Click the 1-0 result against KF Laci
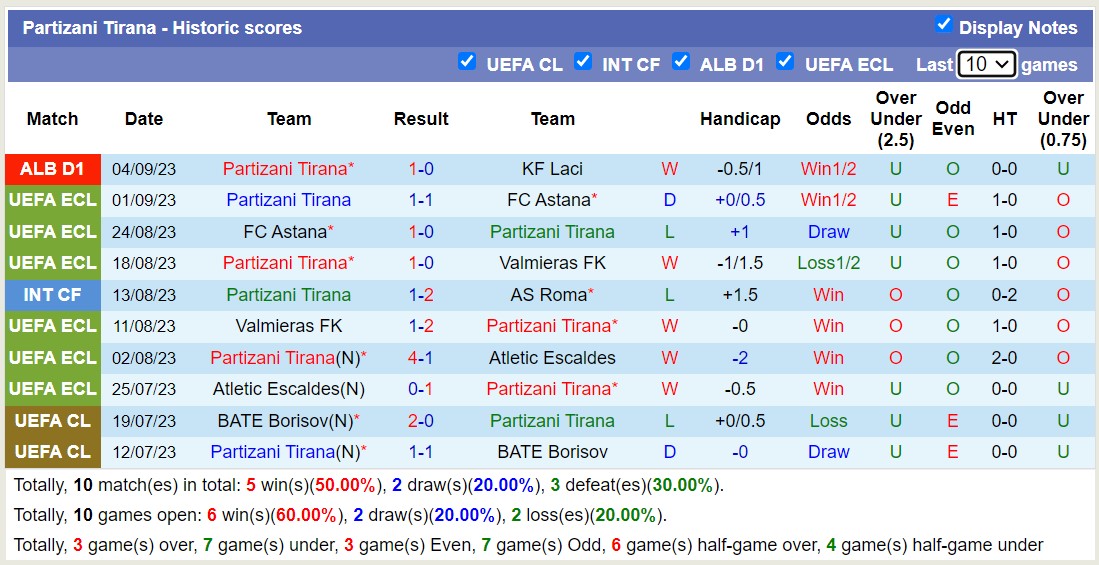Viewport: 1099px width, 565px height. 421,169
